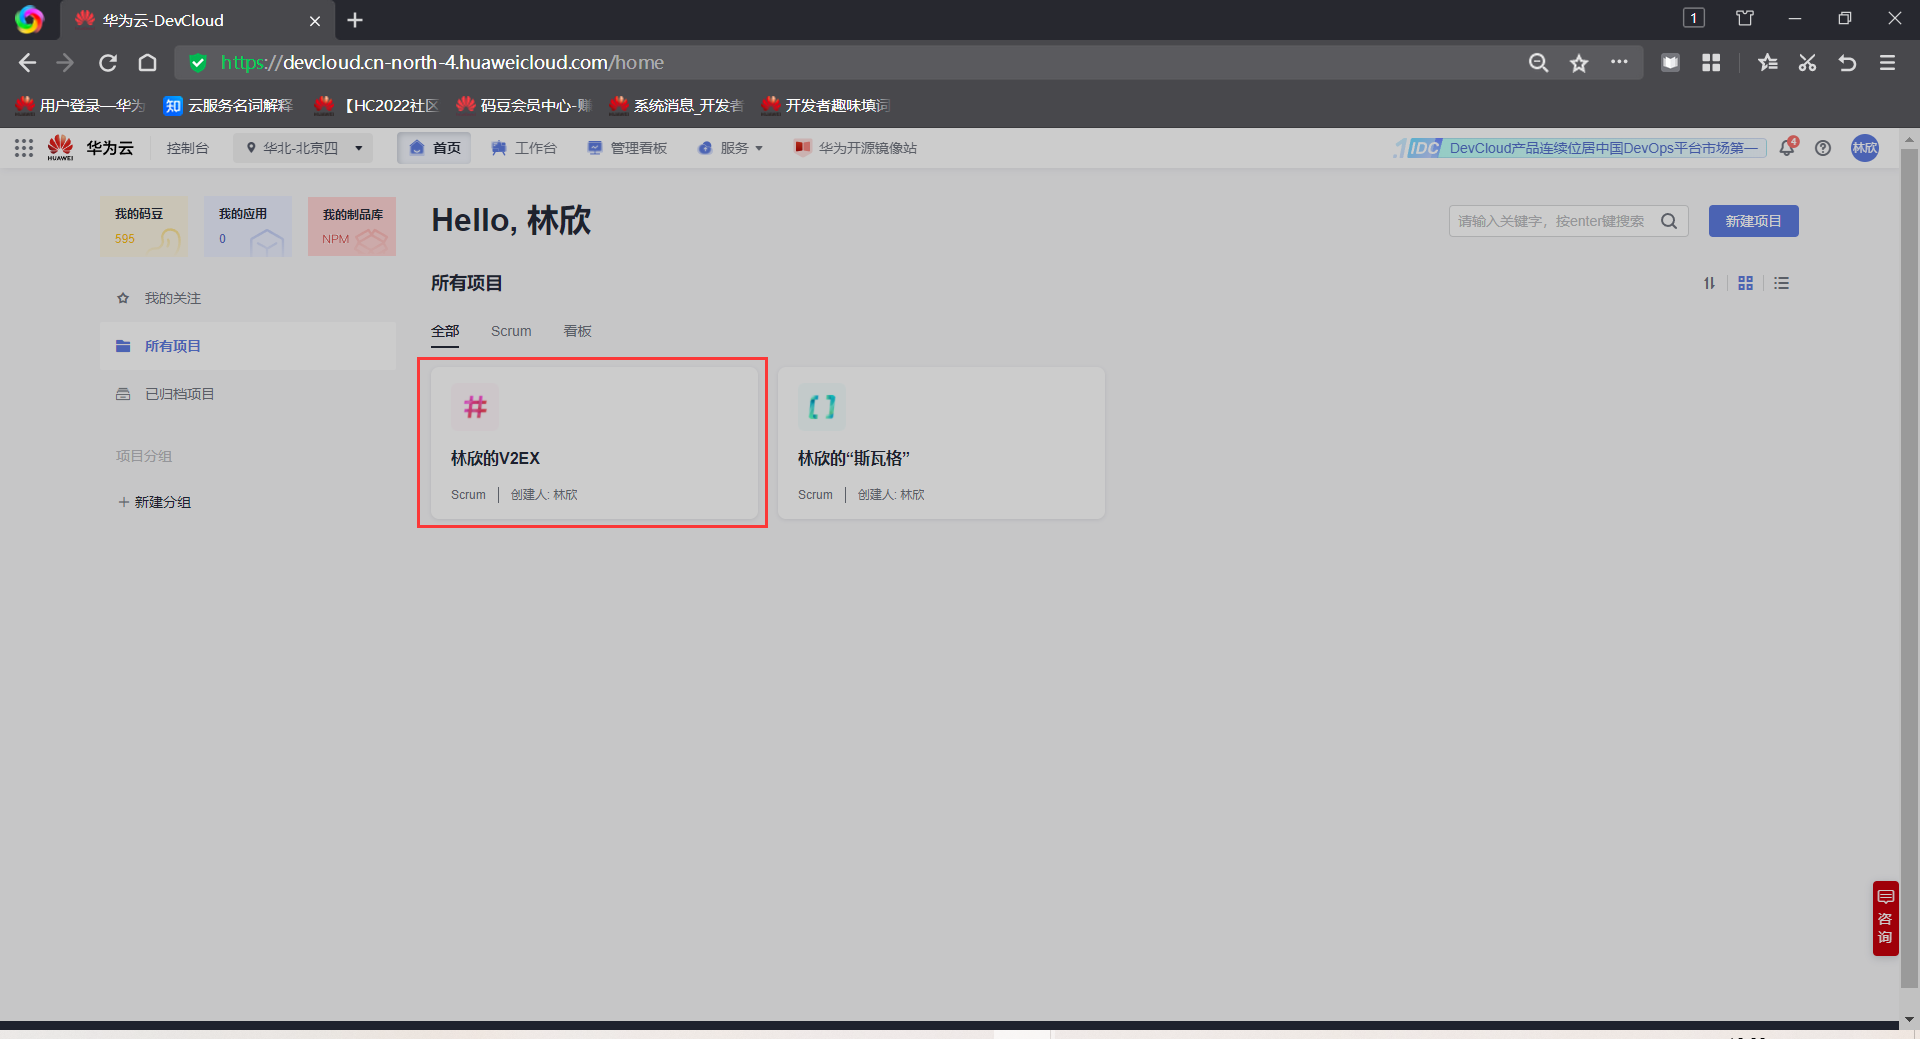Open the 开发者趣味填词 bookmark
This screenshot has width=1920, height=1039.
[x=826, y=105]
